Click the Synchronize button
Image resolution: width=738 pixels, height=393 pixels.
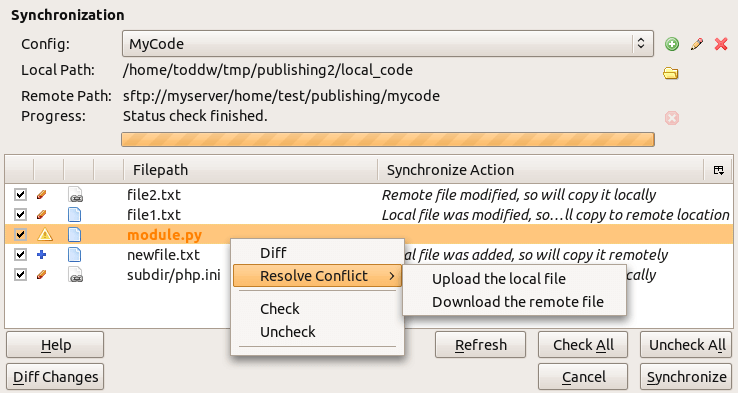point(686,377)
